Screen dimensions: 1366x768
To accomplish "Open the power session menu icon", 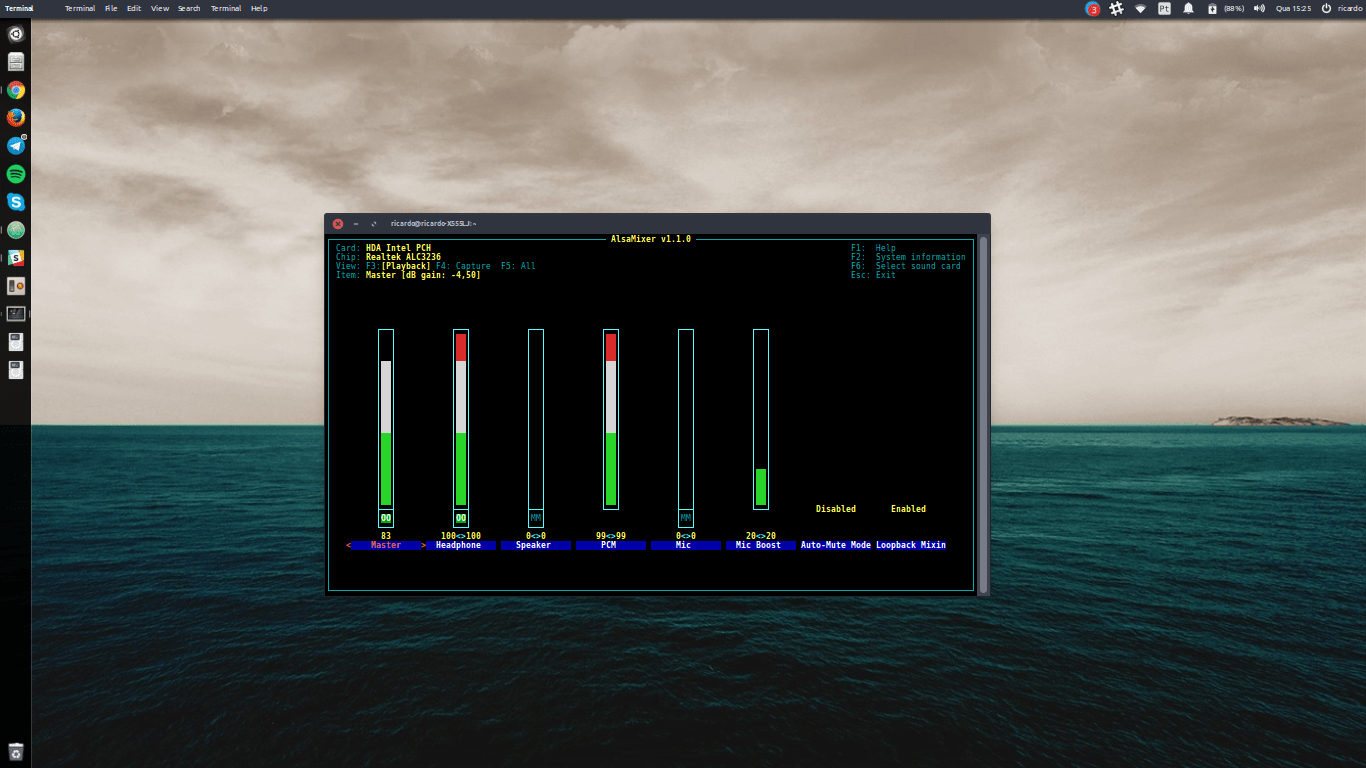I will point(1326,8).
